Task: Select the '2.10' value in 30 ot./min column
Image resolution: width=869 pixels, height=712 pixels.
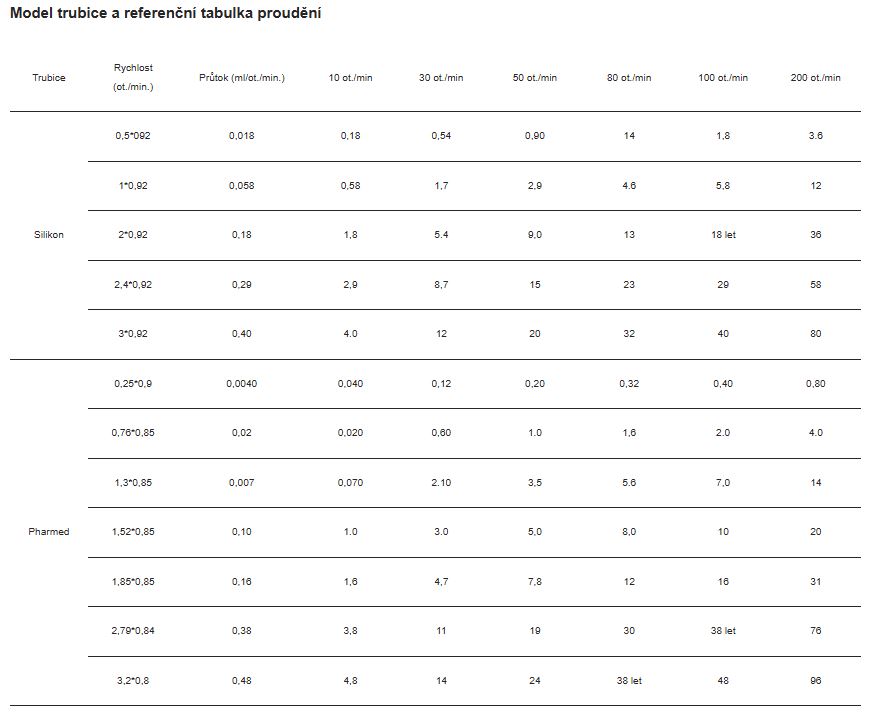Action: [441, 483]
